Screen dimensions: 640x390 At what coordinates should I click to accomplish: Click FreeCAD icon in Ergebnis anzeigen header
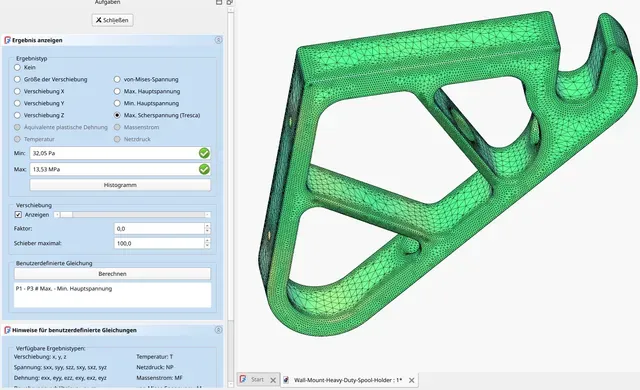7,40
